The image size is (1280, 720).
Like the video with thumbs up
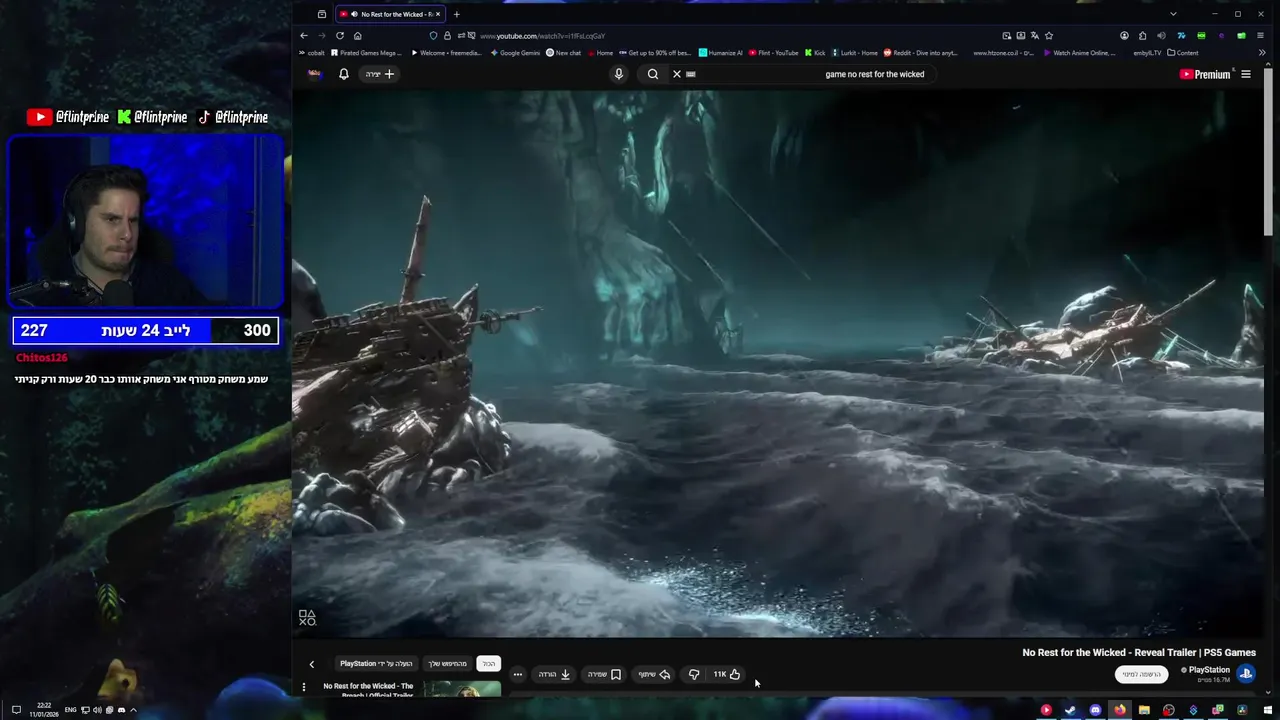click(x=727, y=674)
